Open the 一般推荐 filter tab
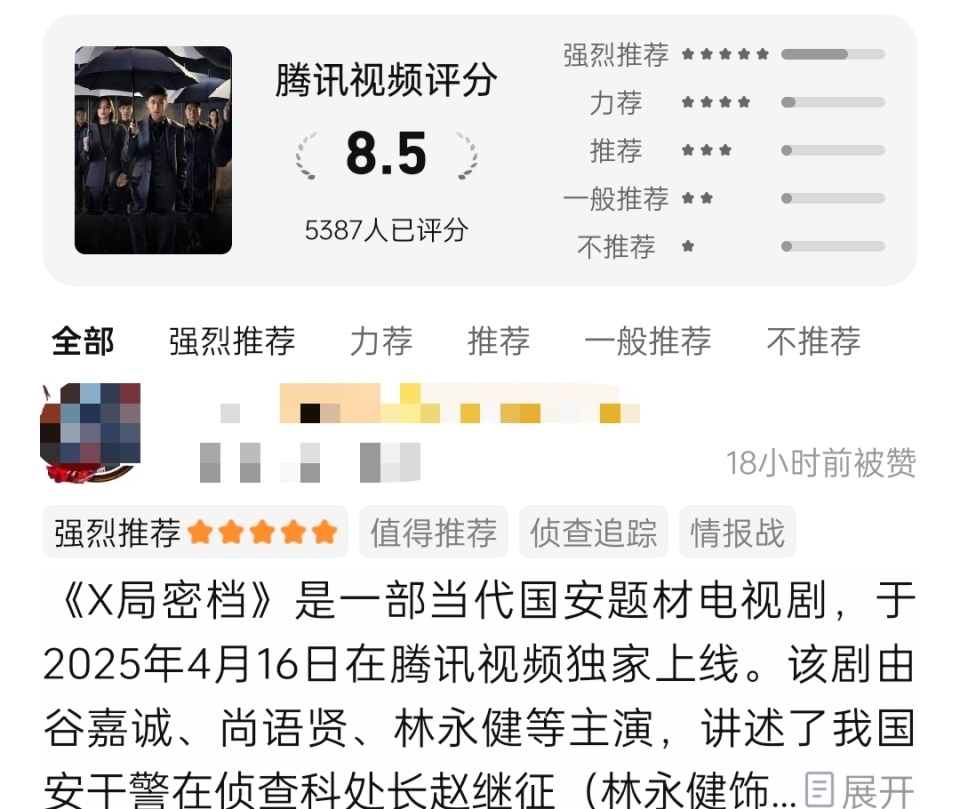The width and height of the screenshot is (960, 809). (648, 341)
